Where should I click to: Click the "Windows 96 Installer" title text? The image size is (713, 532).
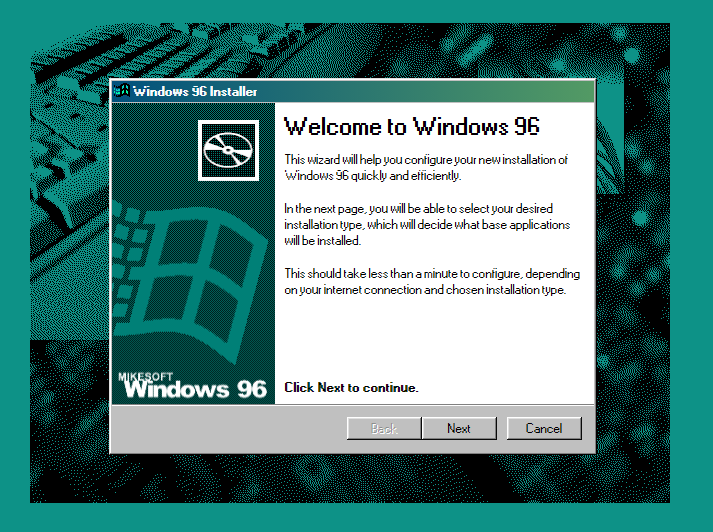(195, 91)
